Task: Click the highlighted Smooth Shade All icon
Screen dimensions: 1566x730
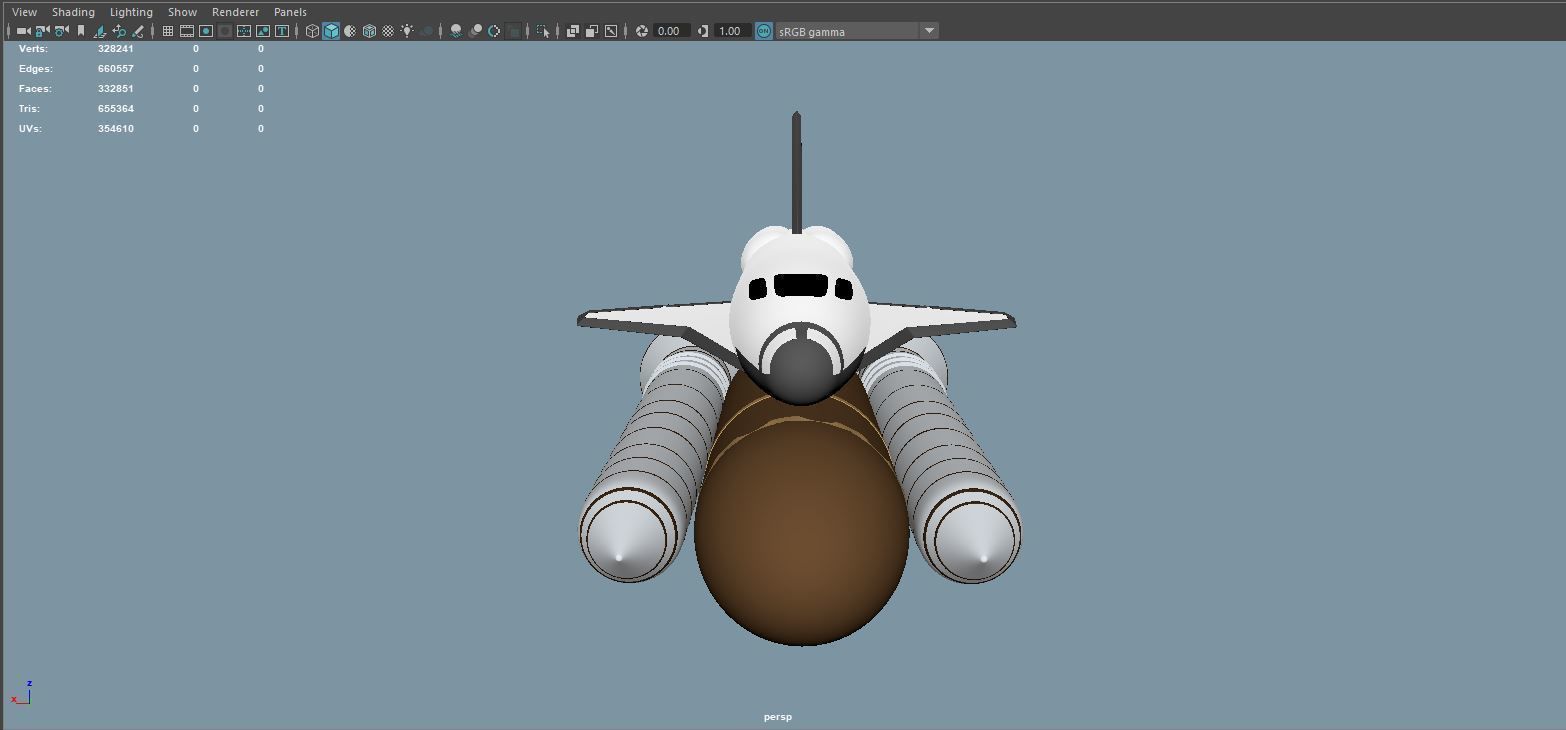Action: click(331, 31)
